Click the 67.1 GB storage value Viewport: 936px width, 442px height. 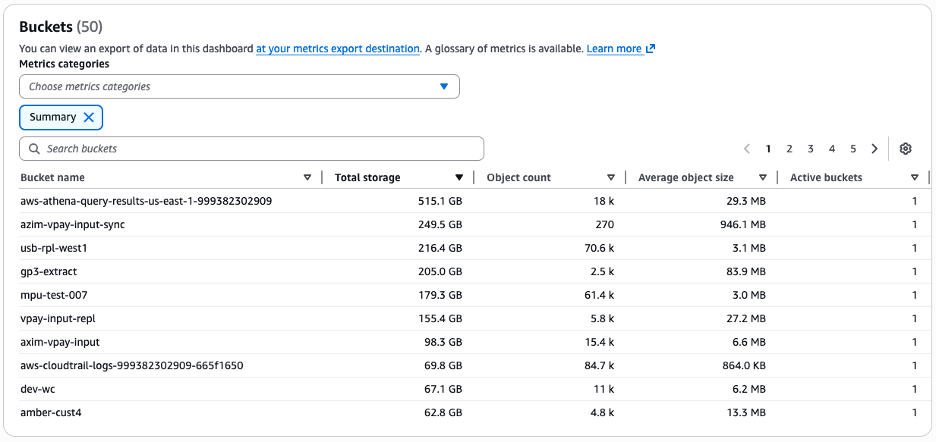pyautogui.click(x=443, y=389)
